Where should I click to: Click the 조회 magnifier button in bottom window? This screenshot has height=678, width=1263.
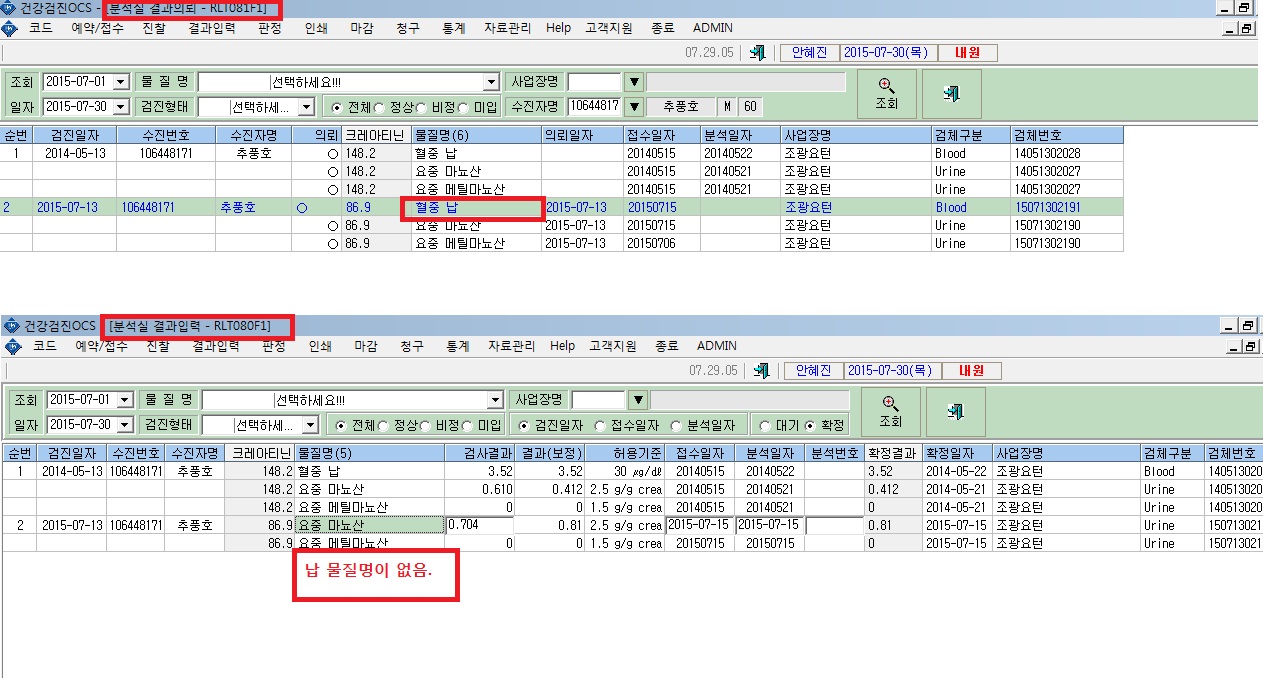tap(890, 412)
